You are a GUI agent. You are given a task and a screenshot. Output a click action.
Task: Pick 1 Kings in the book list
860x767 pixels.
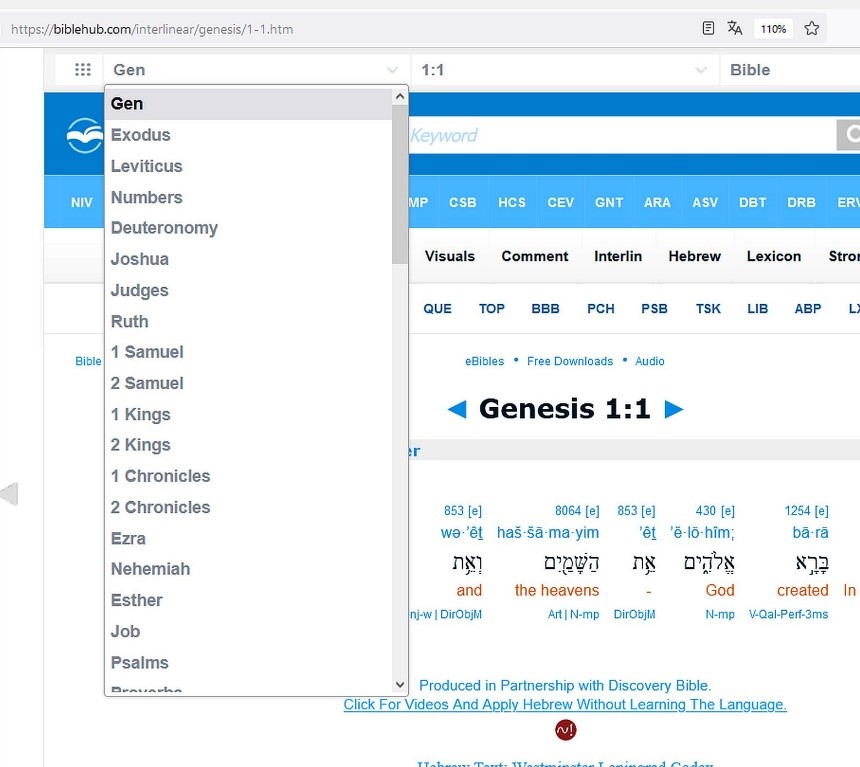point(248,414)
